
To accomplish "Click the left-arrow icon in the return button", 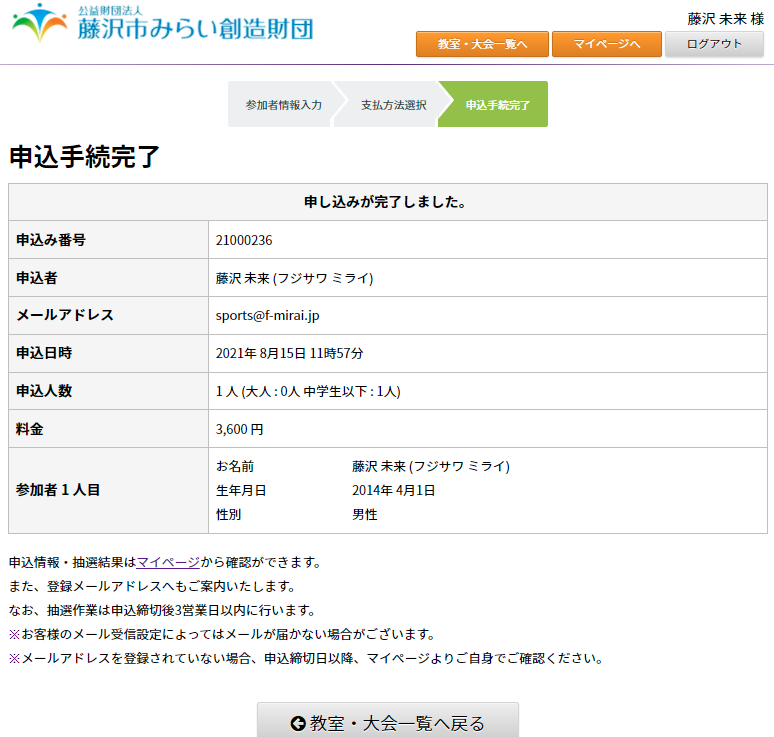I will click(x=297, y=723).
